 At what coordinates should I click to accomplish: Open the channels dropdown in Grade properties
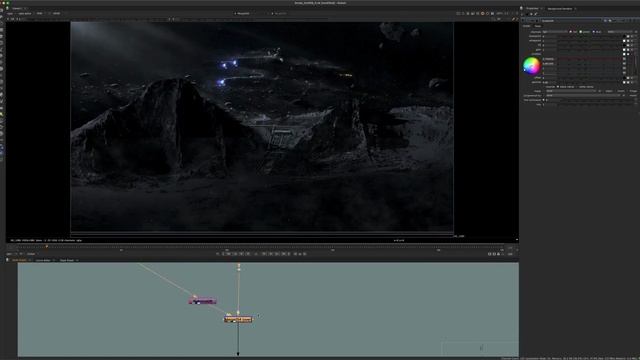[555, 31]
